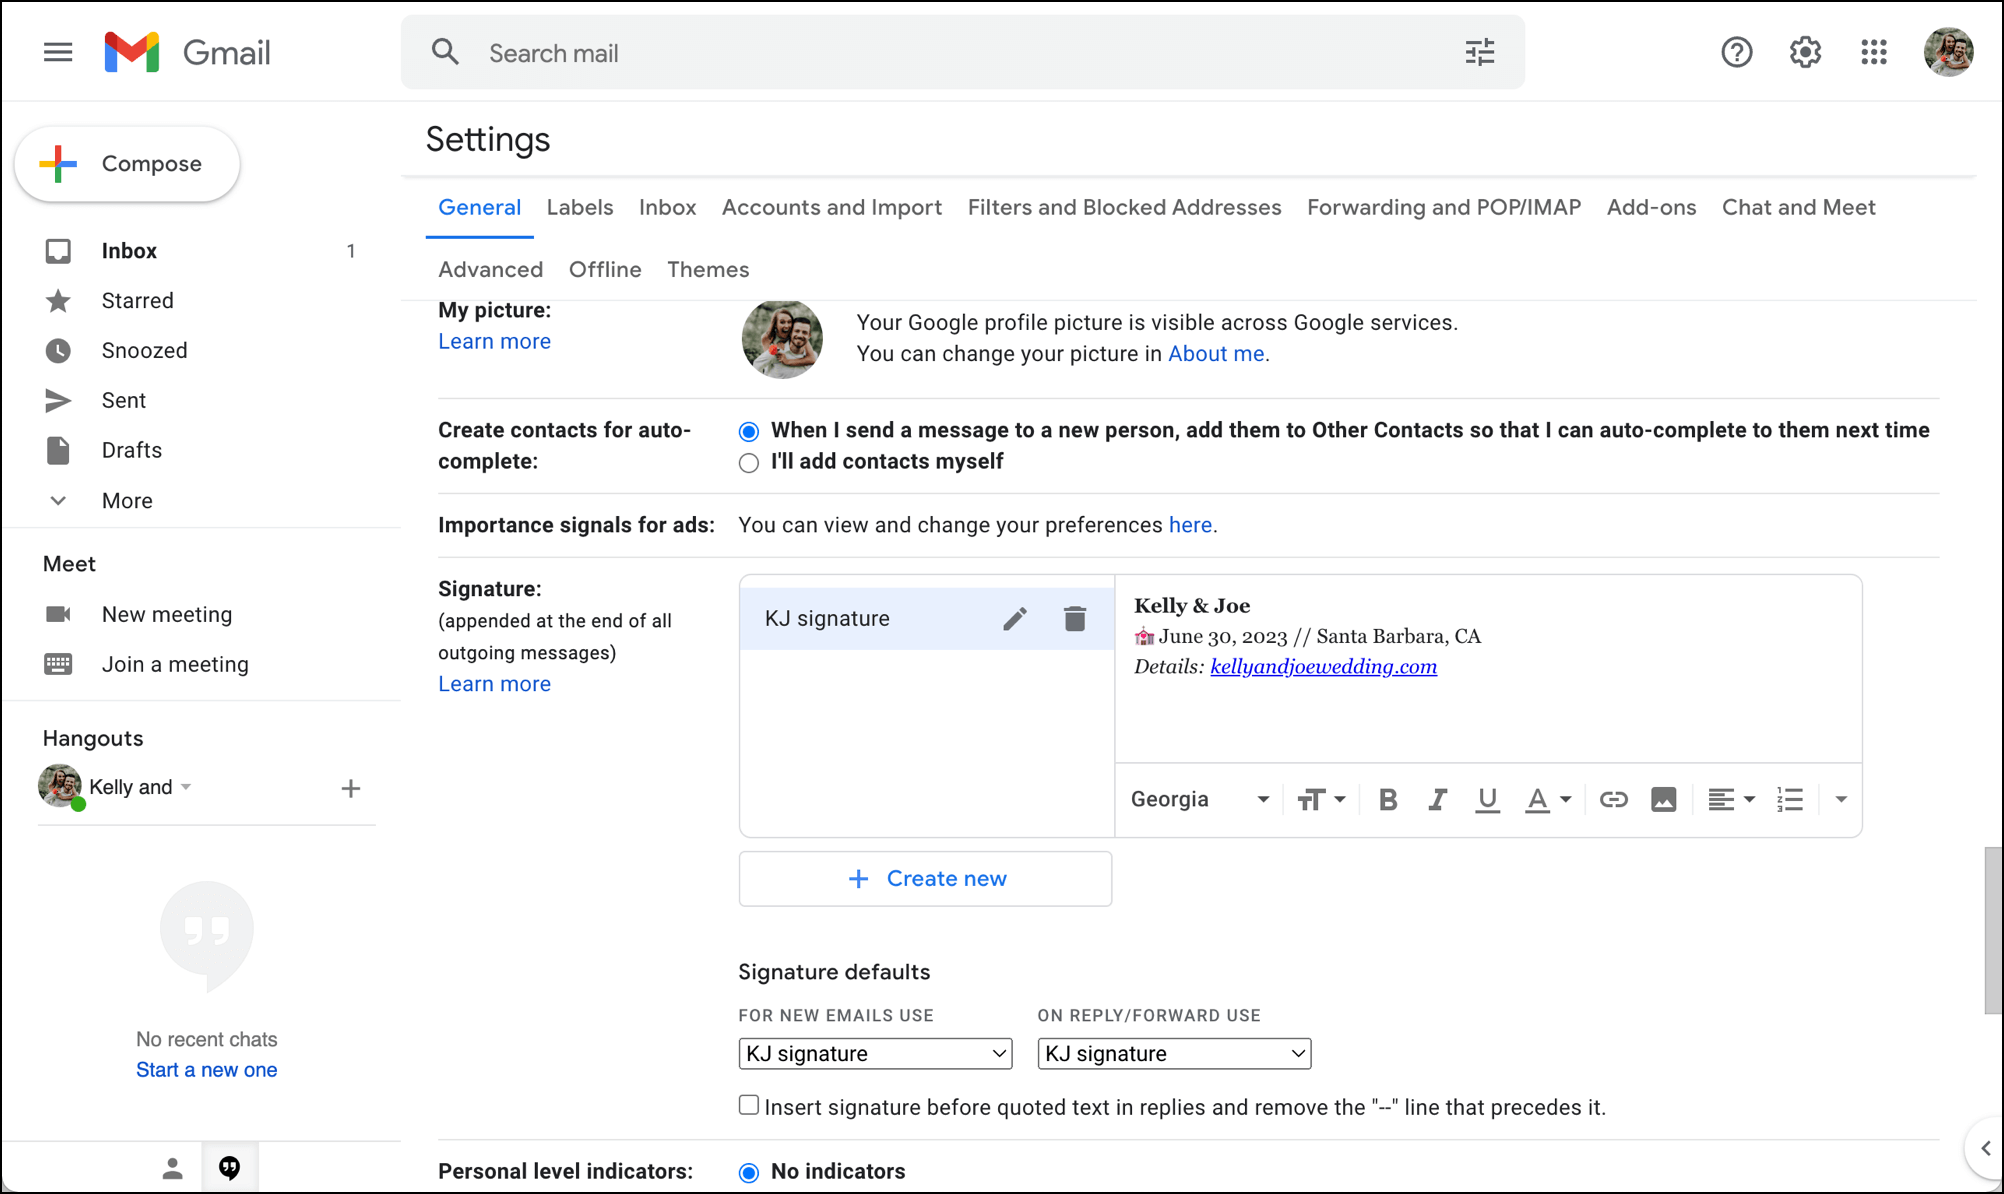Click the Compose button
The height and width of the screenshot is (1194, 2004).
[x=127, y=164]
